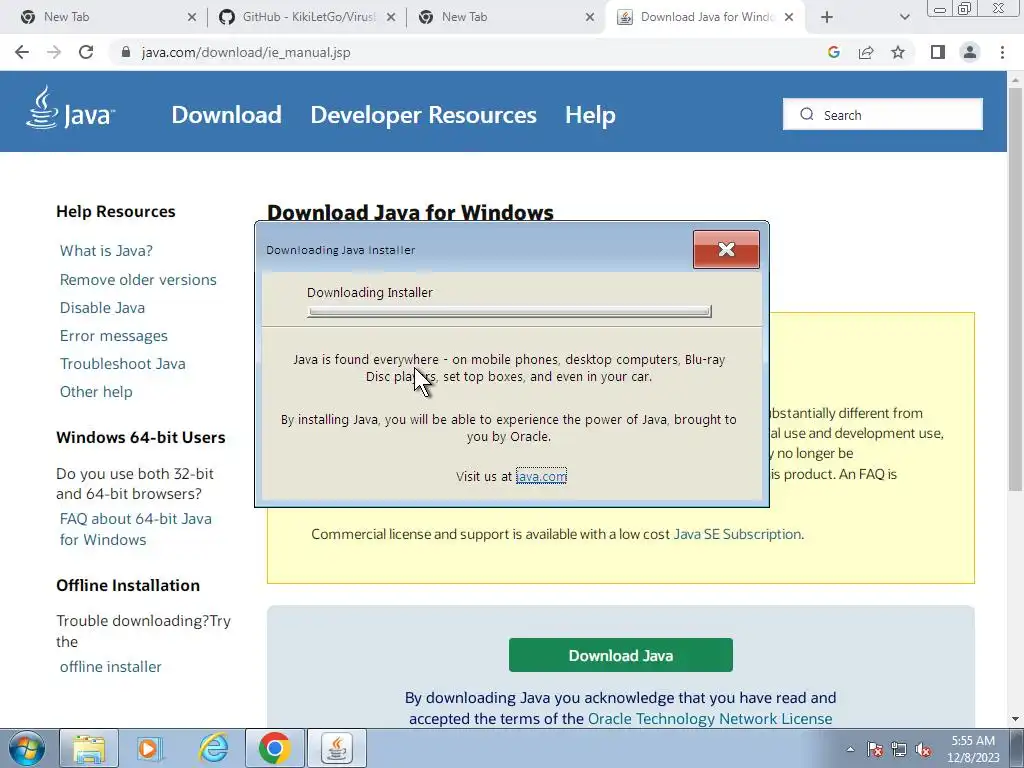Open the Chrome profile avatar

pos(970,52)
